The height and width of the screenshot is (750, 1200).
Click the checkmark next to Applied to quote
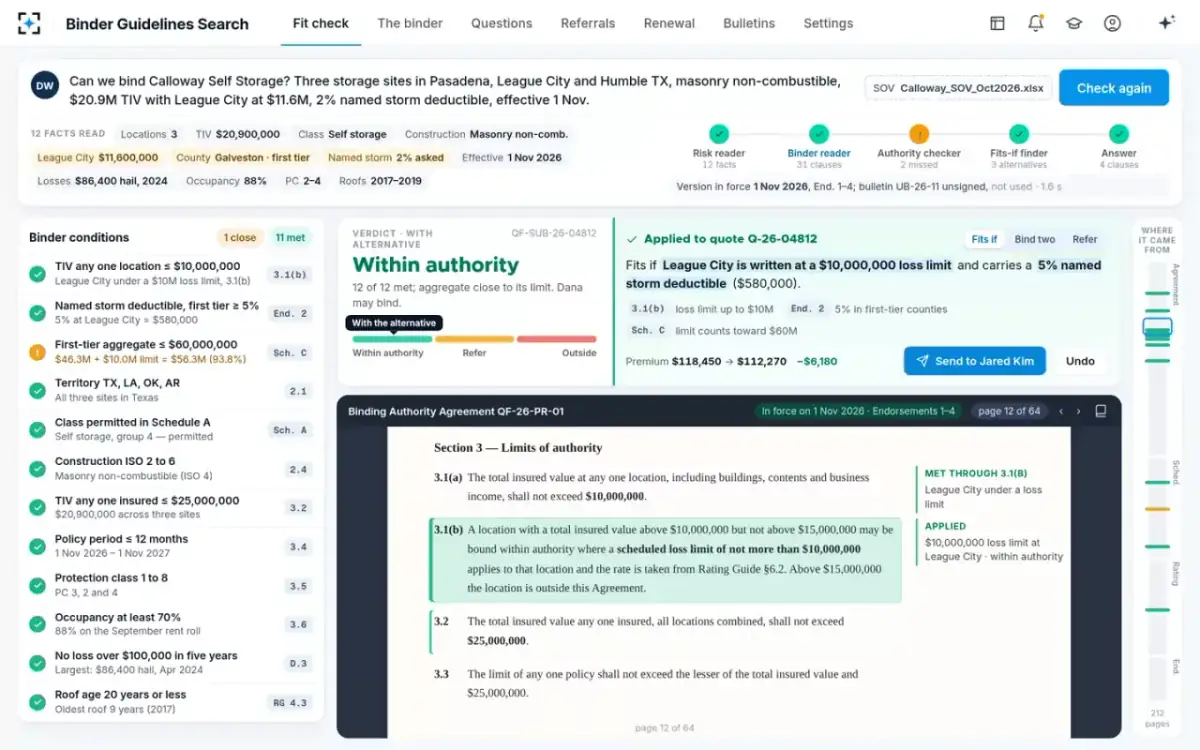coord(631,239)
